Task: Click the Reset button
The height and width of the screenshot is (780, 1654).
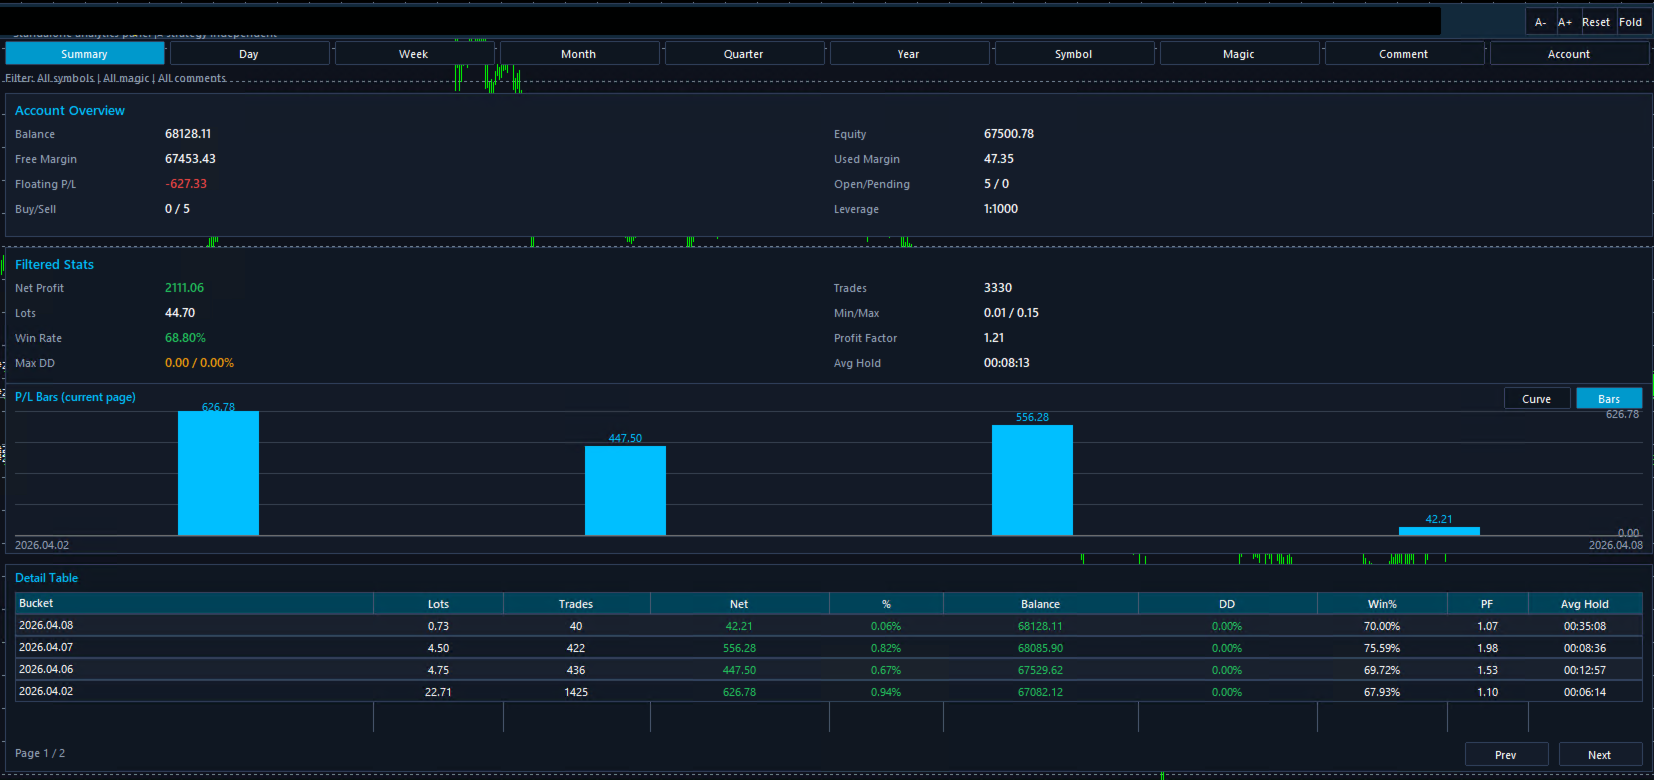Action: (x=1596, y=22)
